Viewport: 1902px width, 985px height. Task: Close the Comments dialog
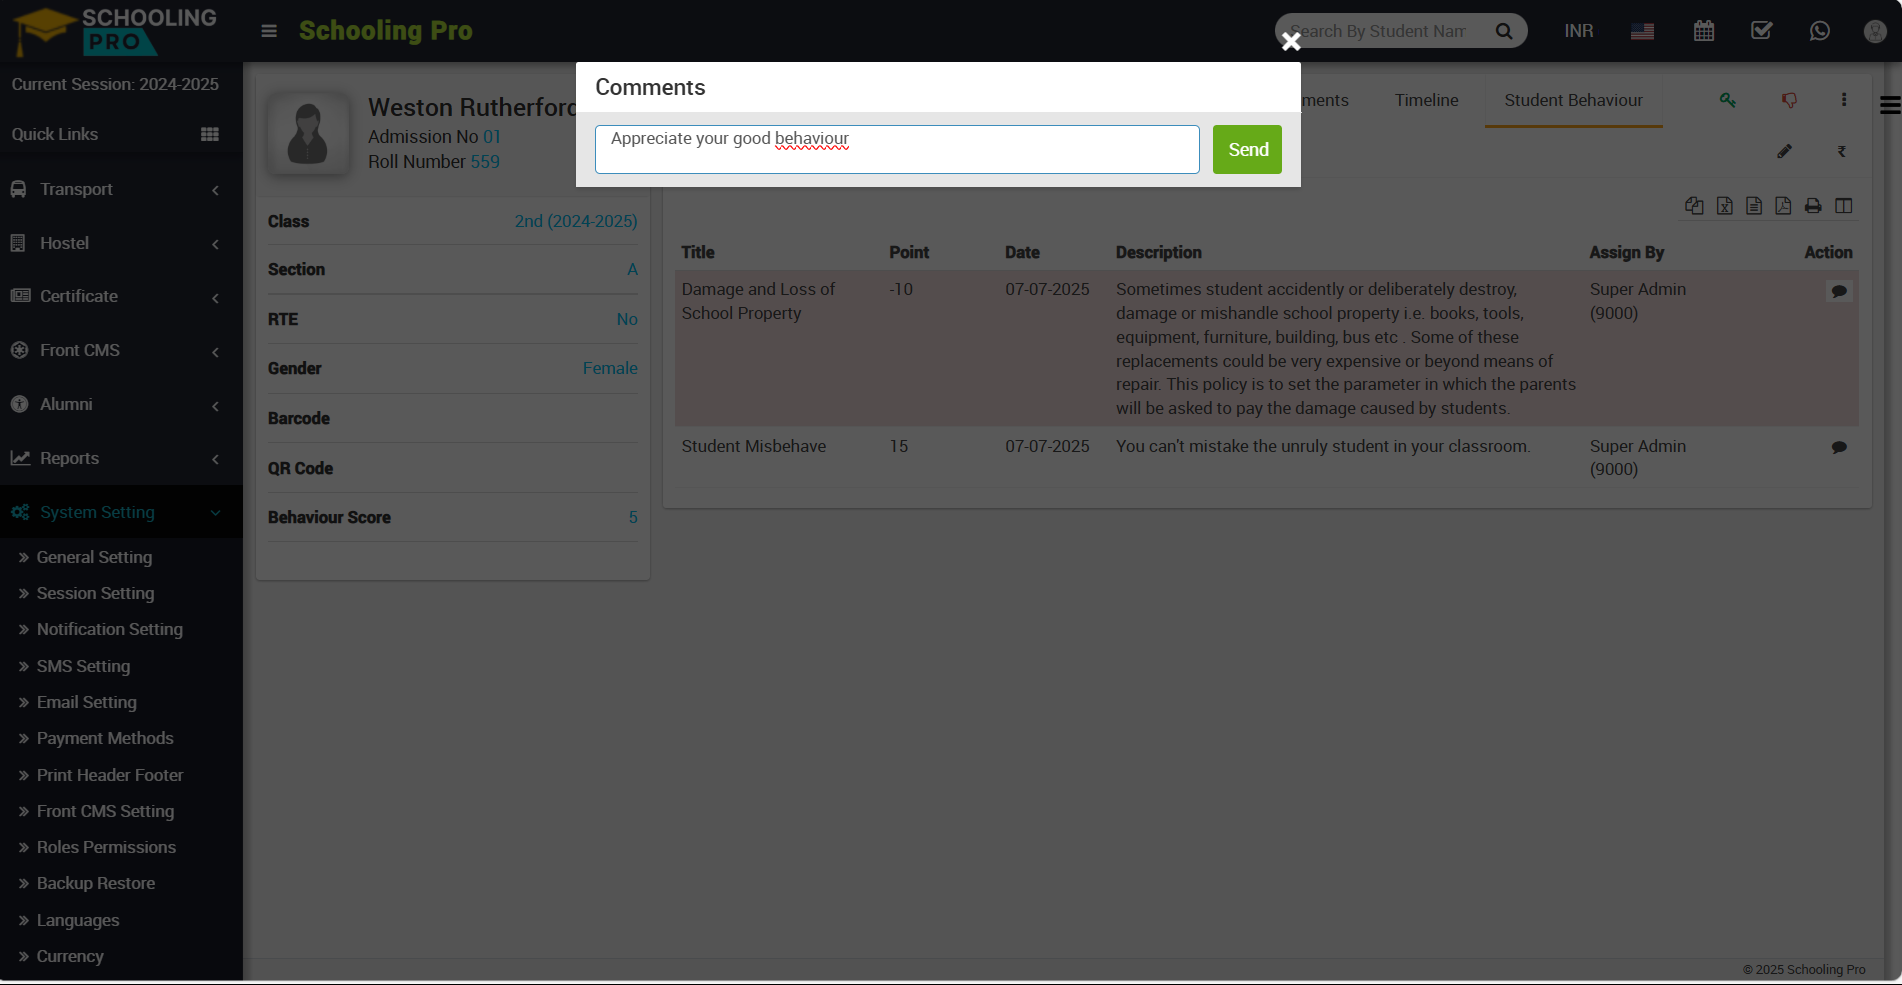coord(1291,41)
